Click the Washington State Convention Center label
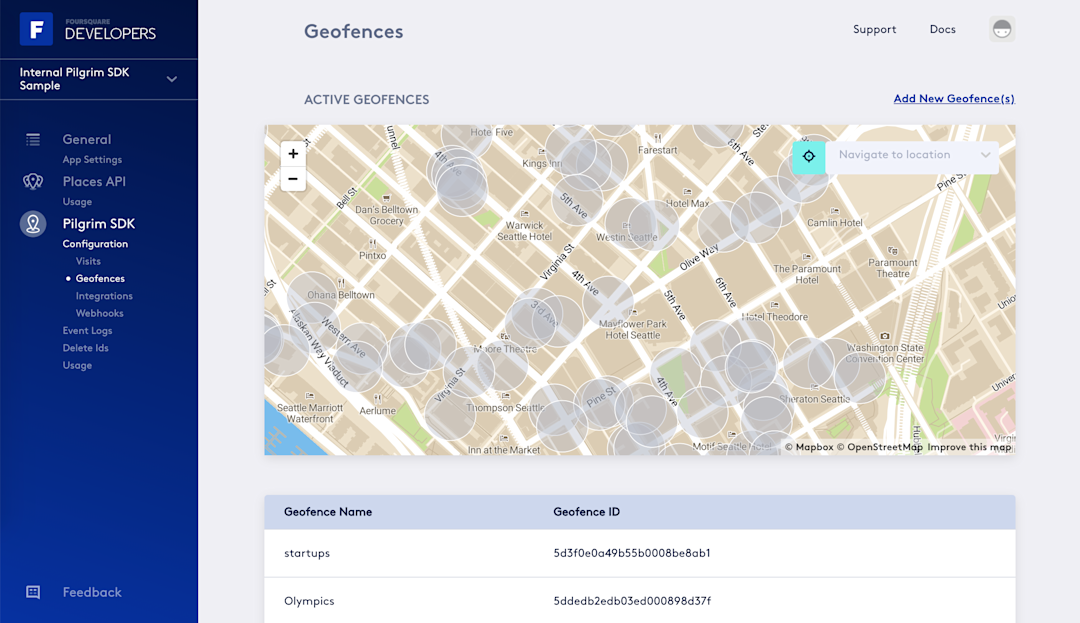This screenshot has width=1080, height=623. 885,353
